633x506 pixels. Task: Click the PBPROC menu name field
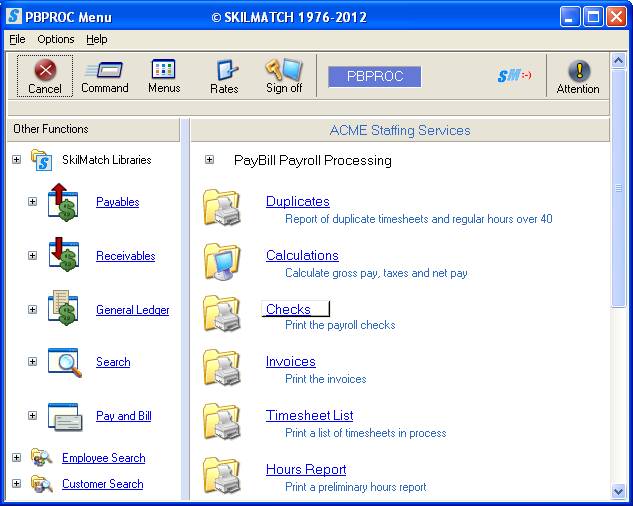[375, 76]
